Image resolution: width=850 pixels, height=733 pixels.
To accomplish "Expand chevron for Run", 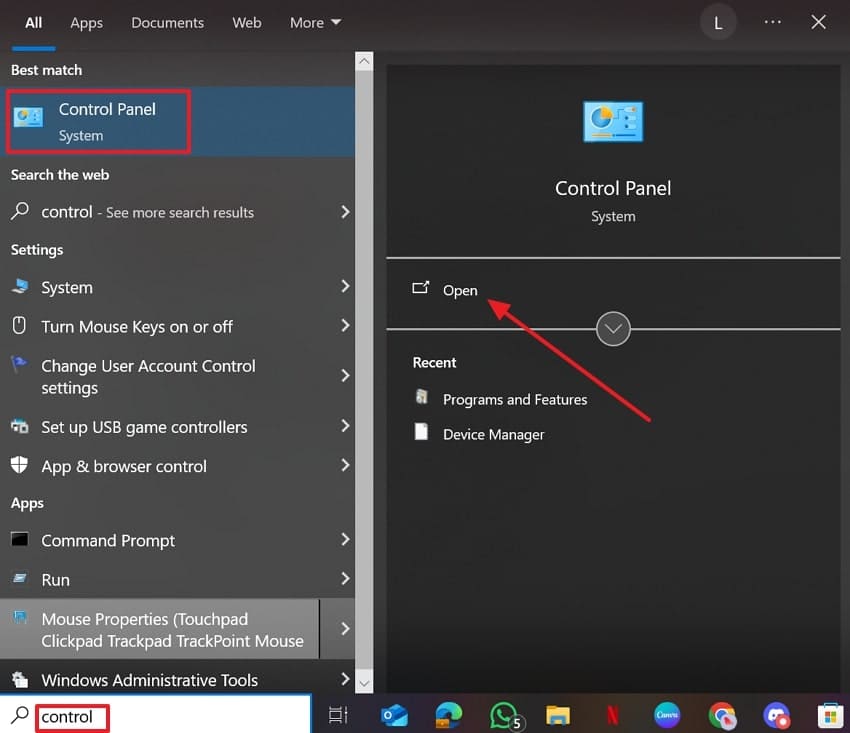I will pos(345,578).
